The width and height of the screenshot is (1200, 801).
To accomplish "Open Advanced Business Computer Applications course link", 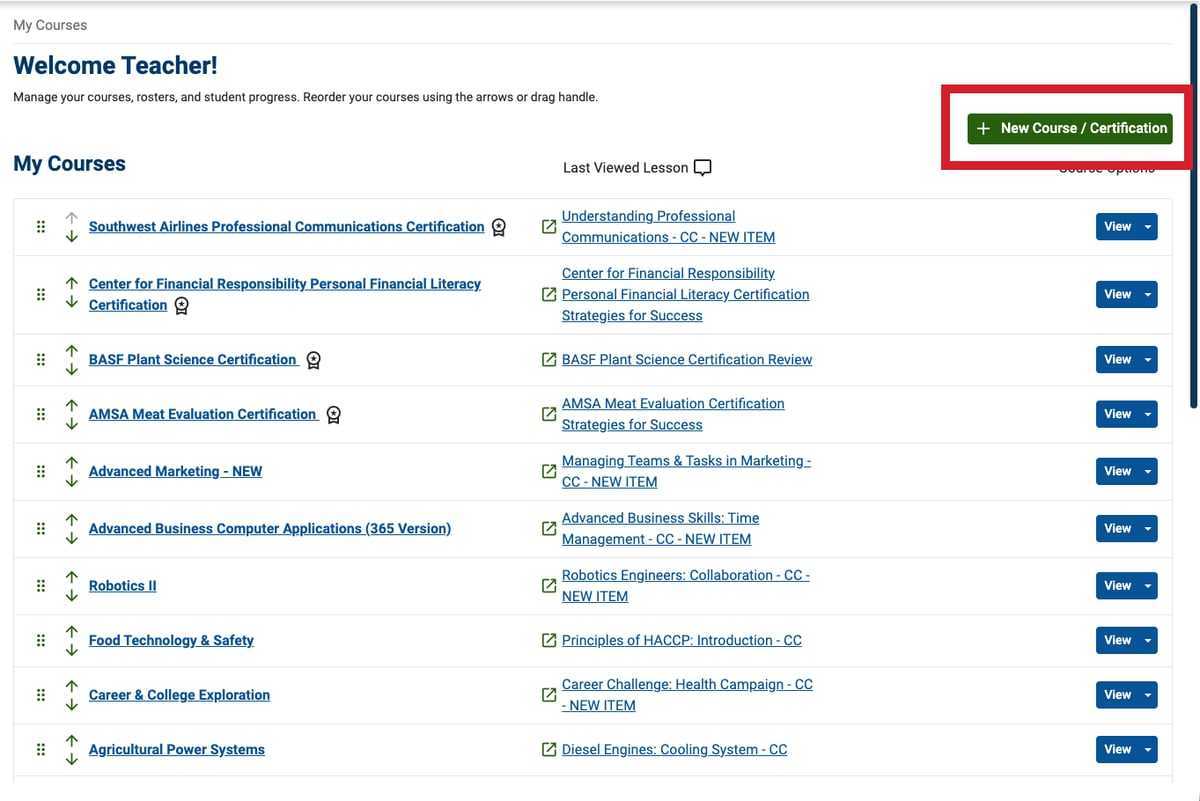I will pos(269,528).
